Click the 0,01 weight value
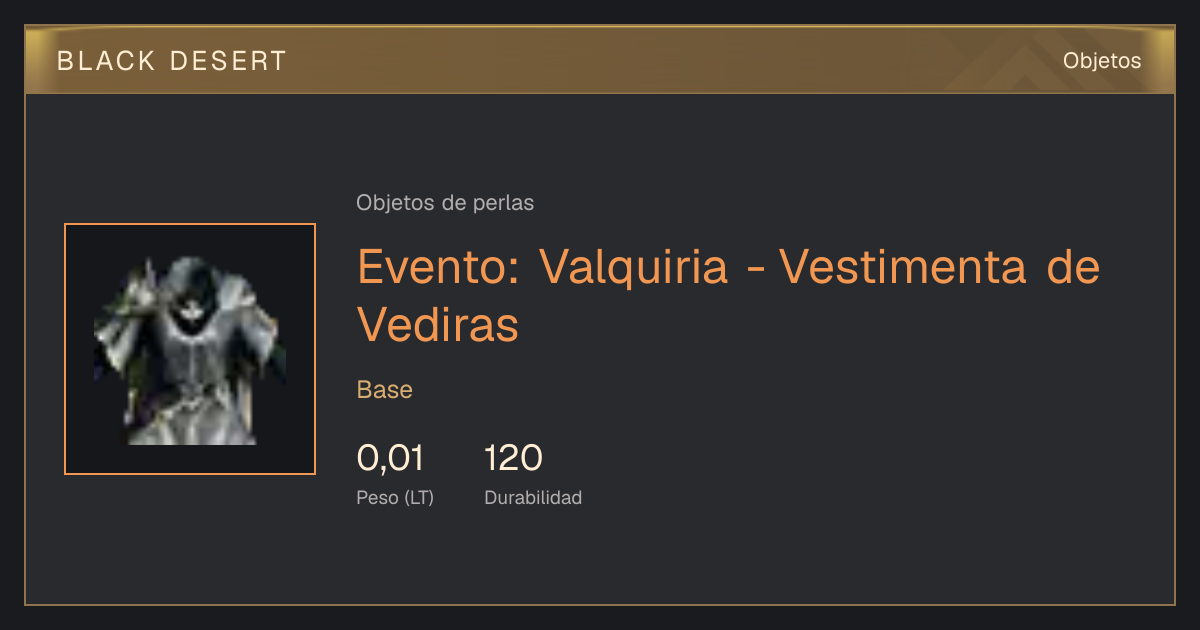 tap(391, 458)
